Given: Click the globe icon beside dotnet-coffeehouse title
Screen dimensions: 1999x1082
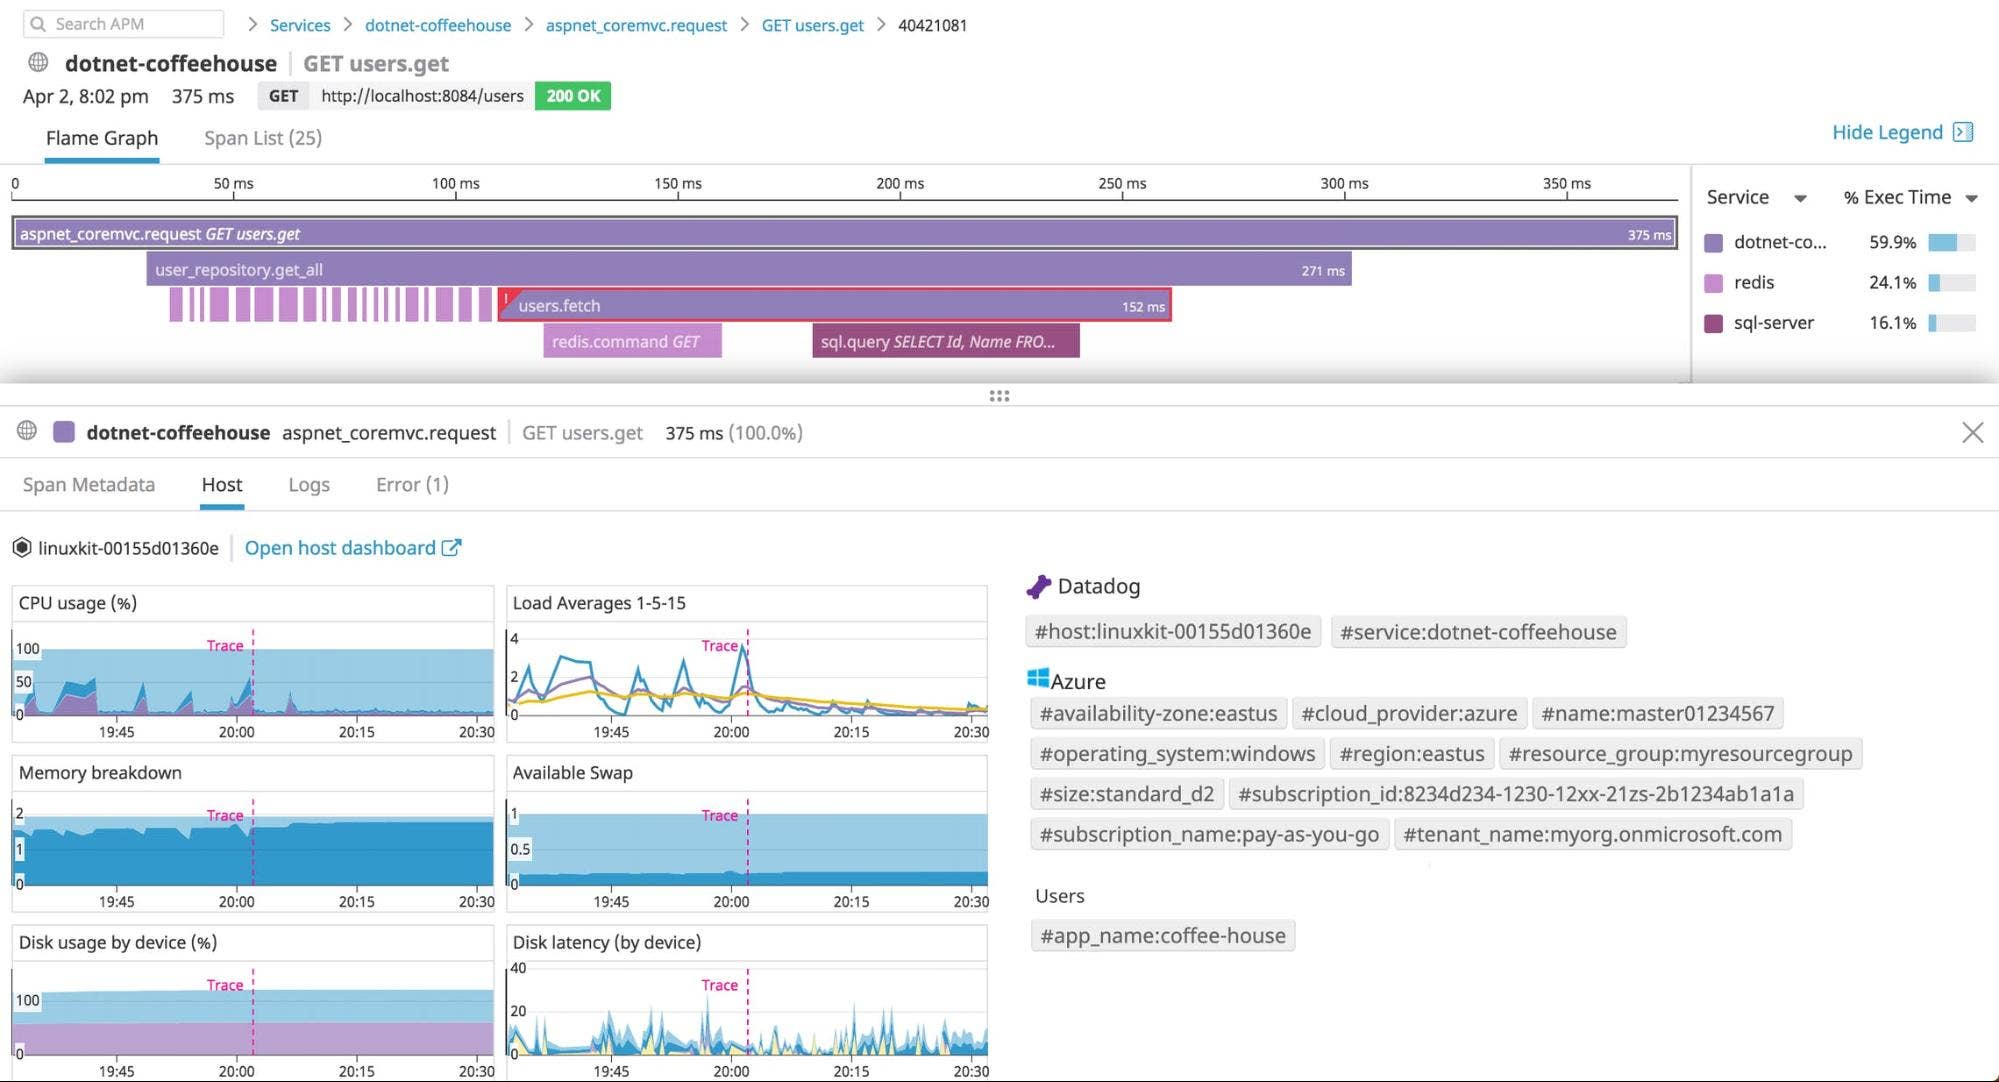Looking at the screenshot, I should (x=37, y=61).
